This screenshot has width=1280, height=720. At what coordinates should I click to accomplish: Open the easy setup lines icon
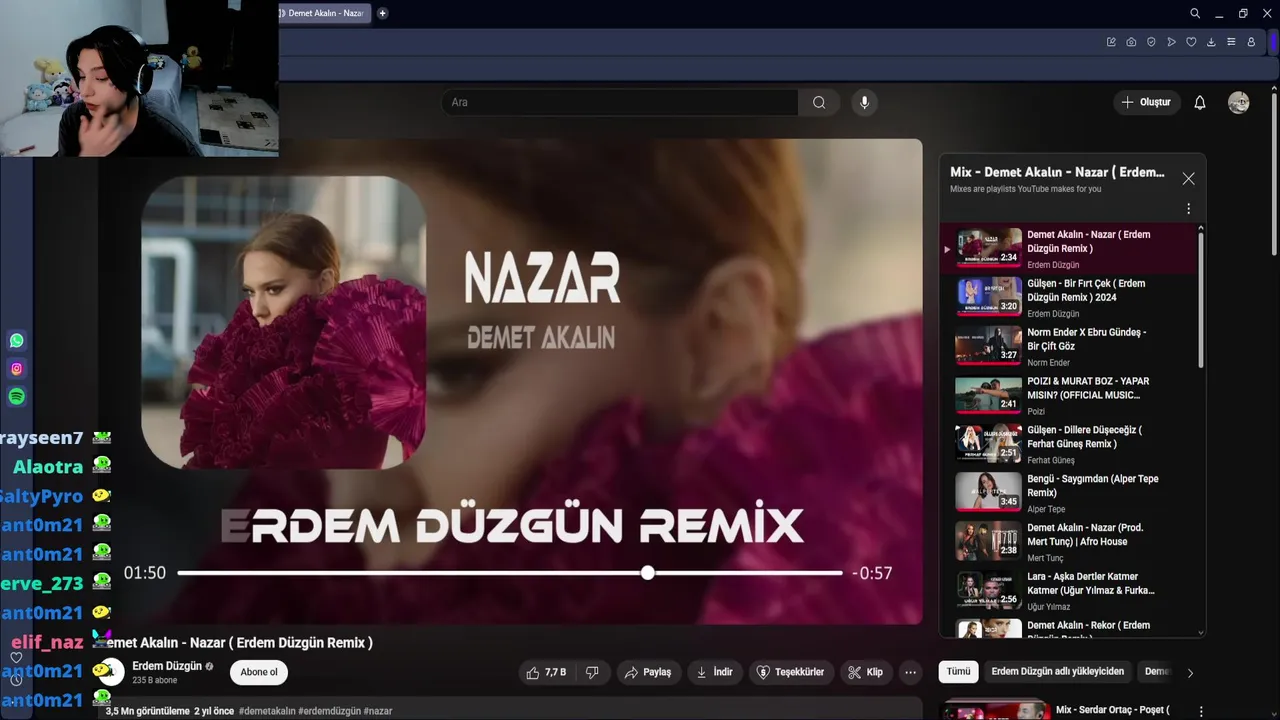click(x=1231, y=42)
